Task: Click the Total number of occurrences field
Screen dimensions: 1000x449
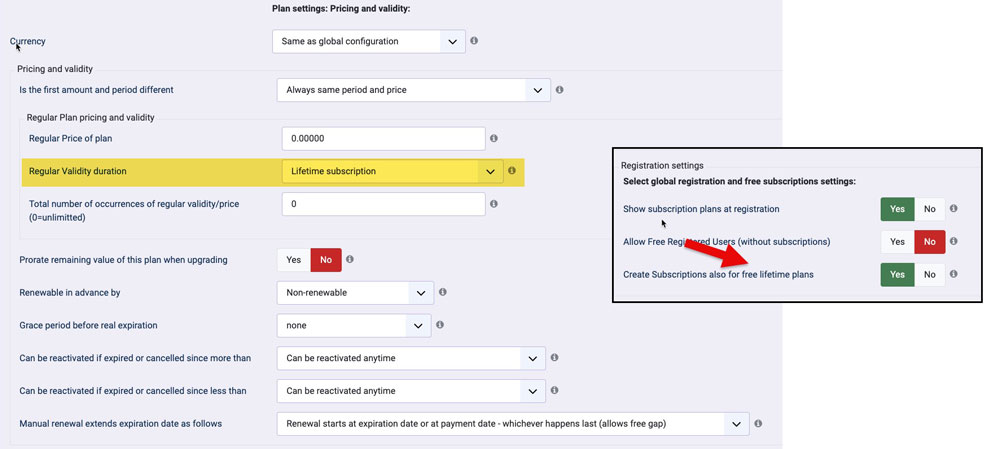Action: pos(383,204)
